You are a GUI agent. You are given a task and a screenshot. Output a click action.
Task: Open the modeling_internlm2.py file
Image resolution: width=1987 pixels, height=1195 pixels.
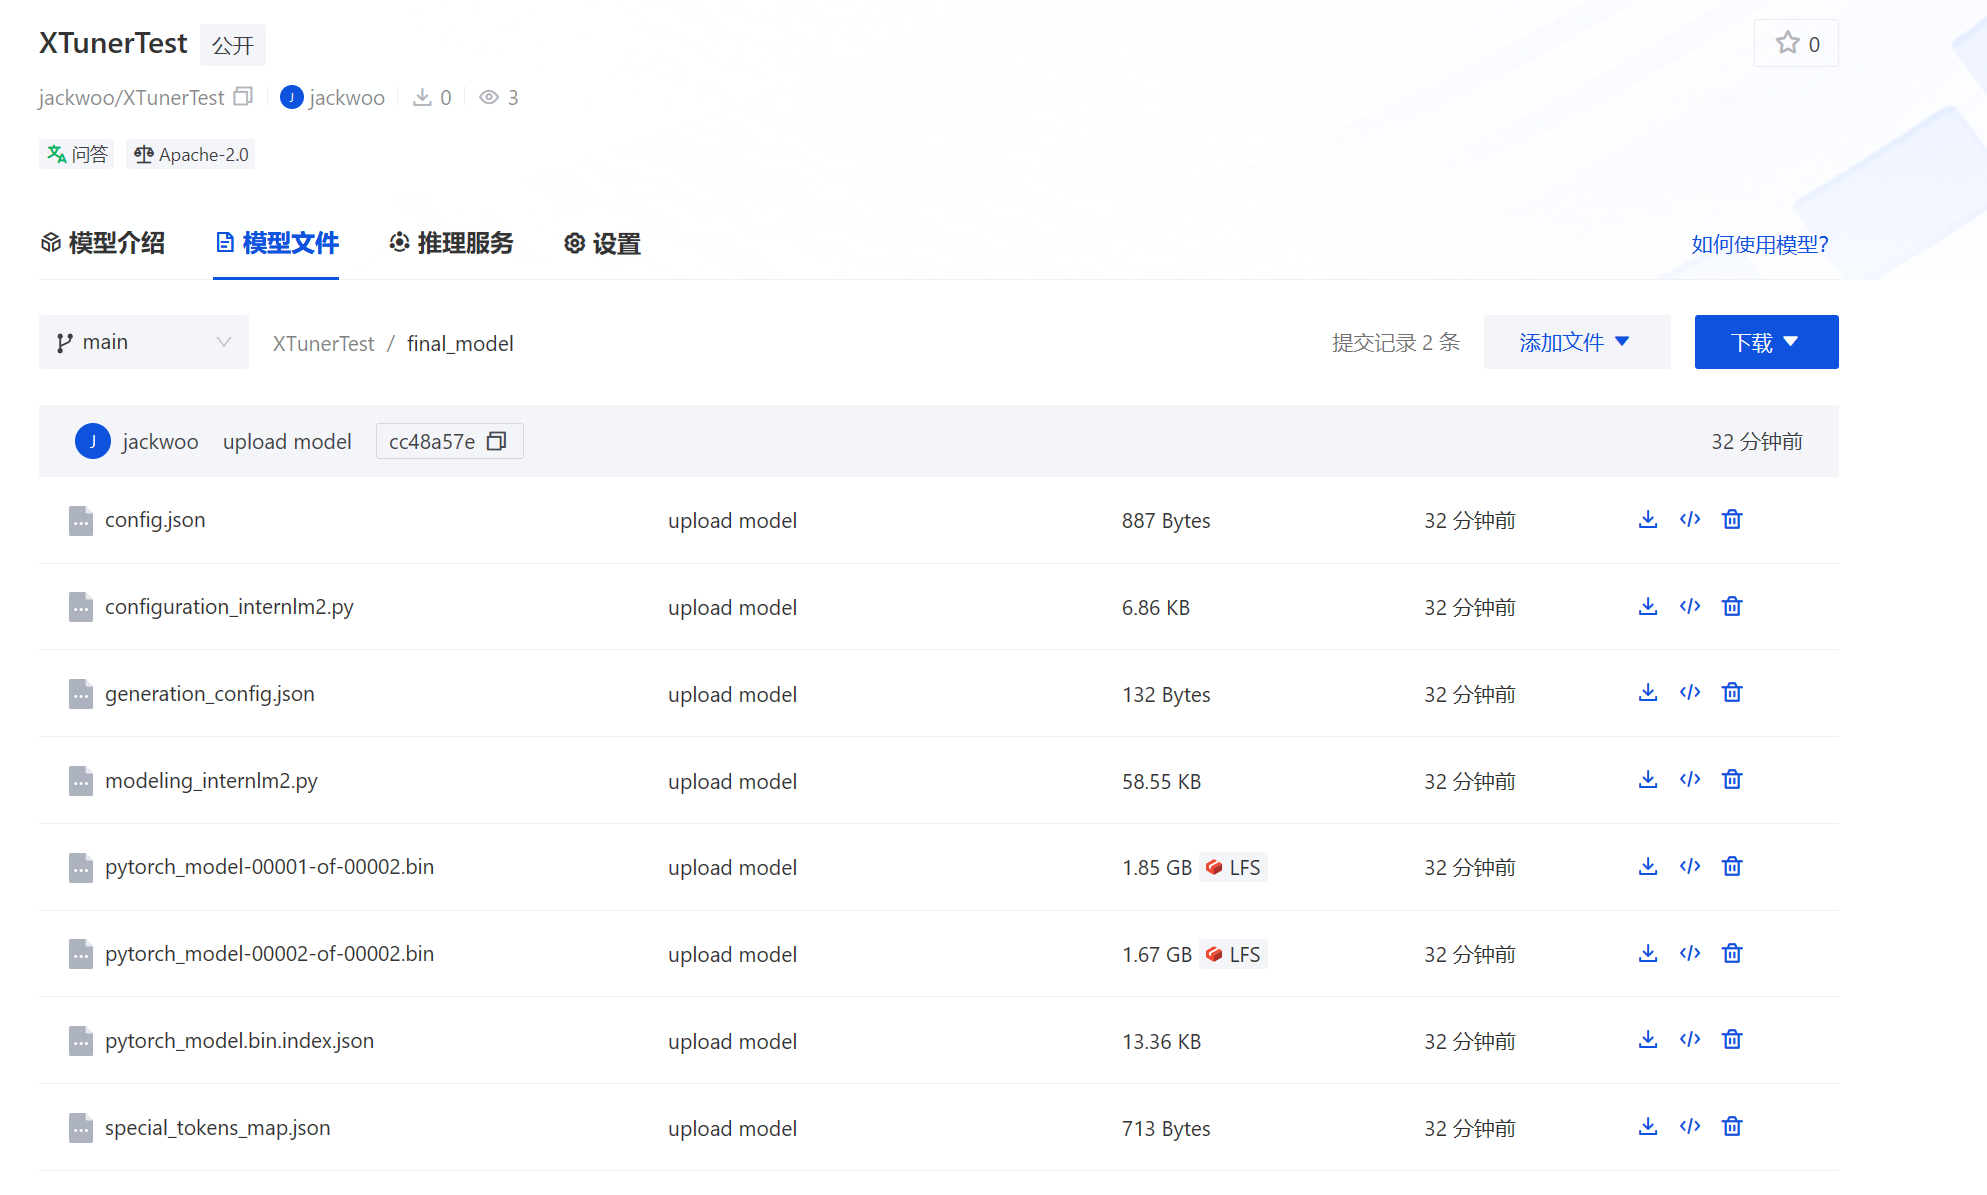coord(211,780)
